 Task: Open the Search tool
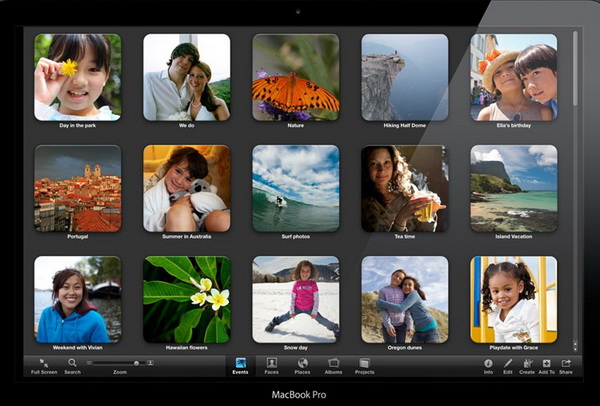[73, 364]
